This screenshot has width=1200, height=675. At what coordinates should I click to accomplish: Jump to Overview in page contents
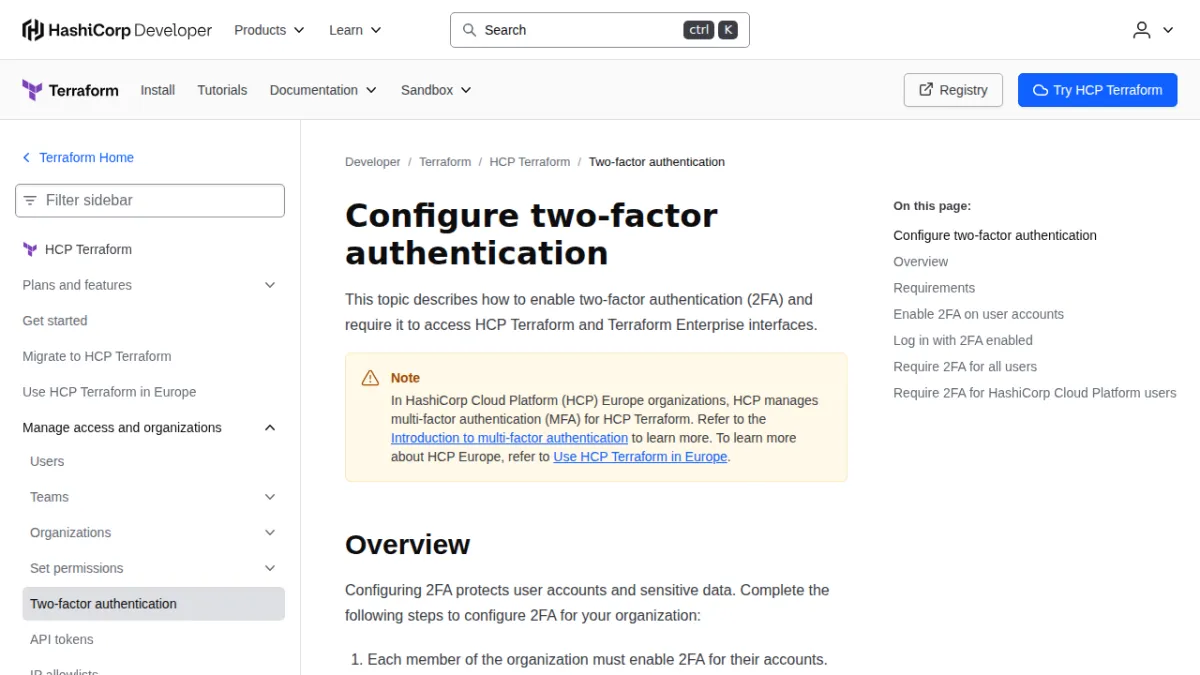click(921, 262)
